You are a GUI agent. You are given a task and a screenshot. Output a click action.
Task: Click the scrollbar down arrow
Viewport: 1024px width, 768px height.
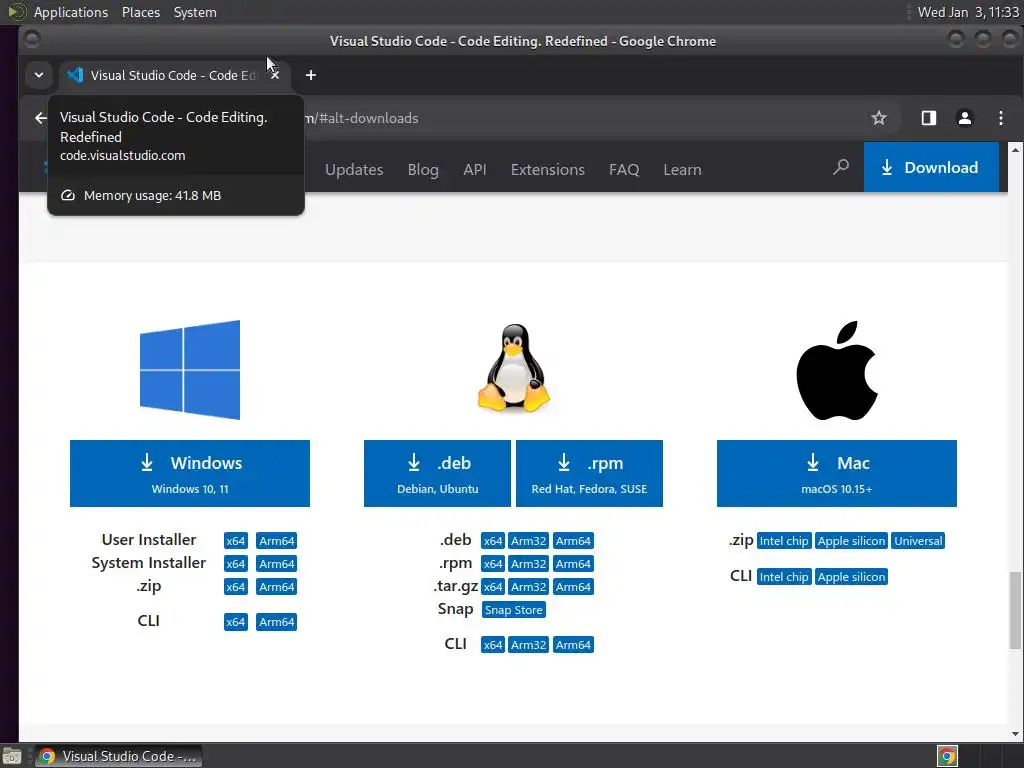click(1015, 734)
